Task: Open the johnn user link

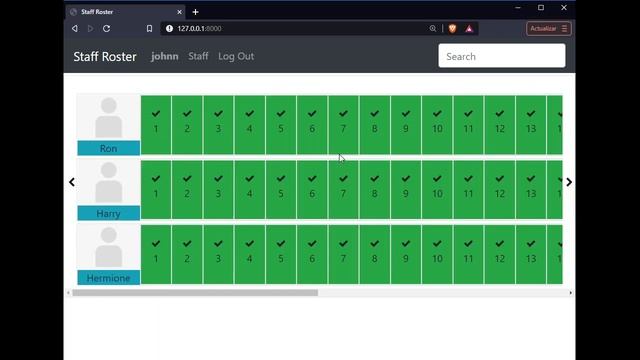Action: [x=164, y=56]
